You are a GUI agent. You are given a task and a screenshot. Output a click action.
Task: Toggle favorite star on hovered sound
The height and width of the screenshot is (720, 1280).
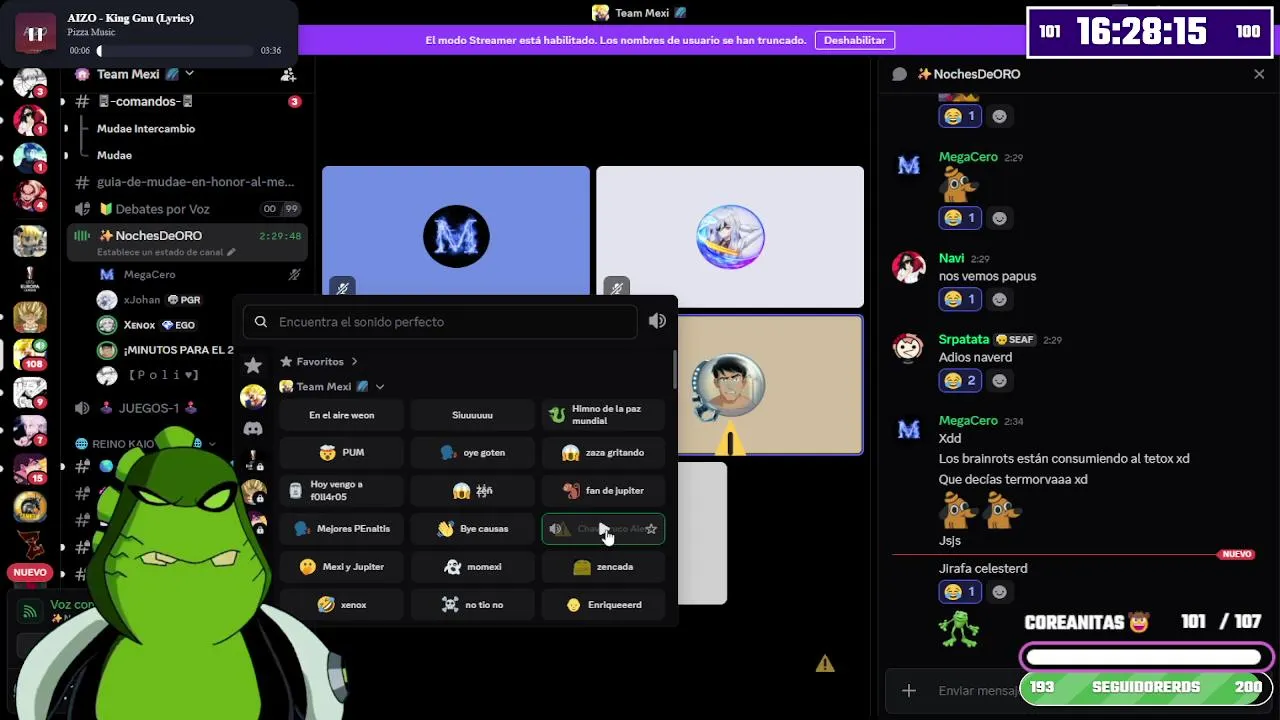651,529
